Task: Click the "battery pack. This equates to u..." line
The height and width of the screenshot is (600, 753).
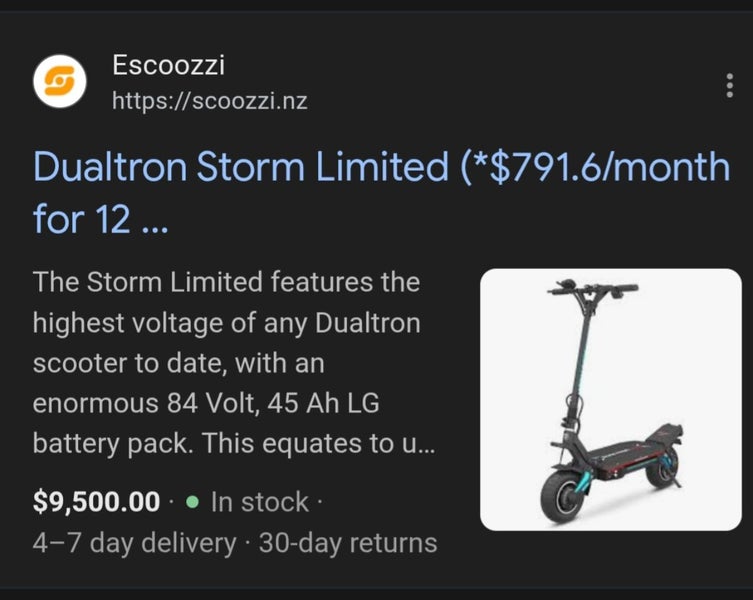Action: (234, 444)
